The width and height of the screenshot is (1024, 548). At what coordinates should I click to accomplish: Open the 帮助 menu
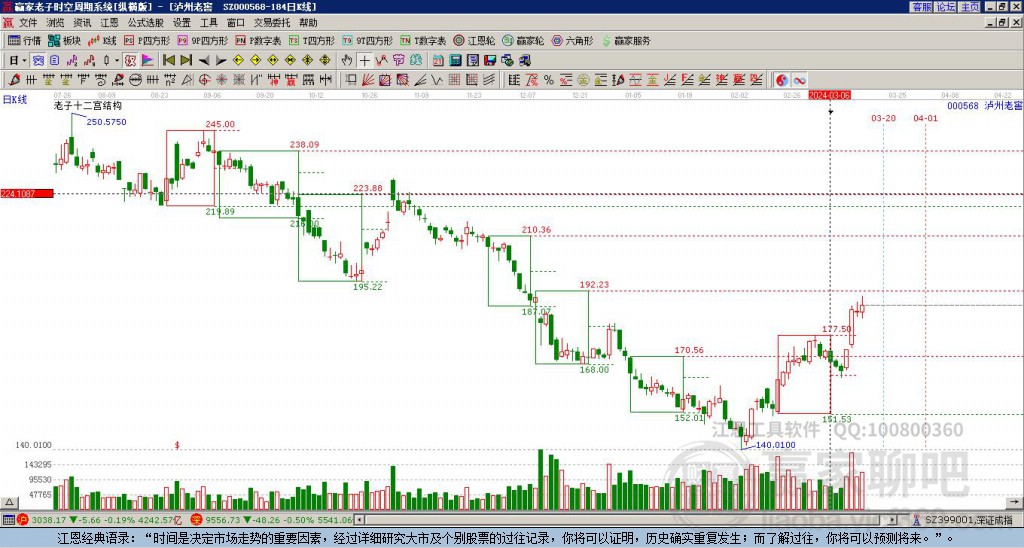[308, 23]
